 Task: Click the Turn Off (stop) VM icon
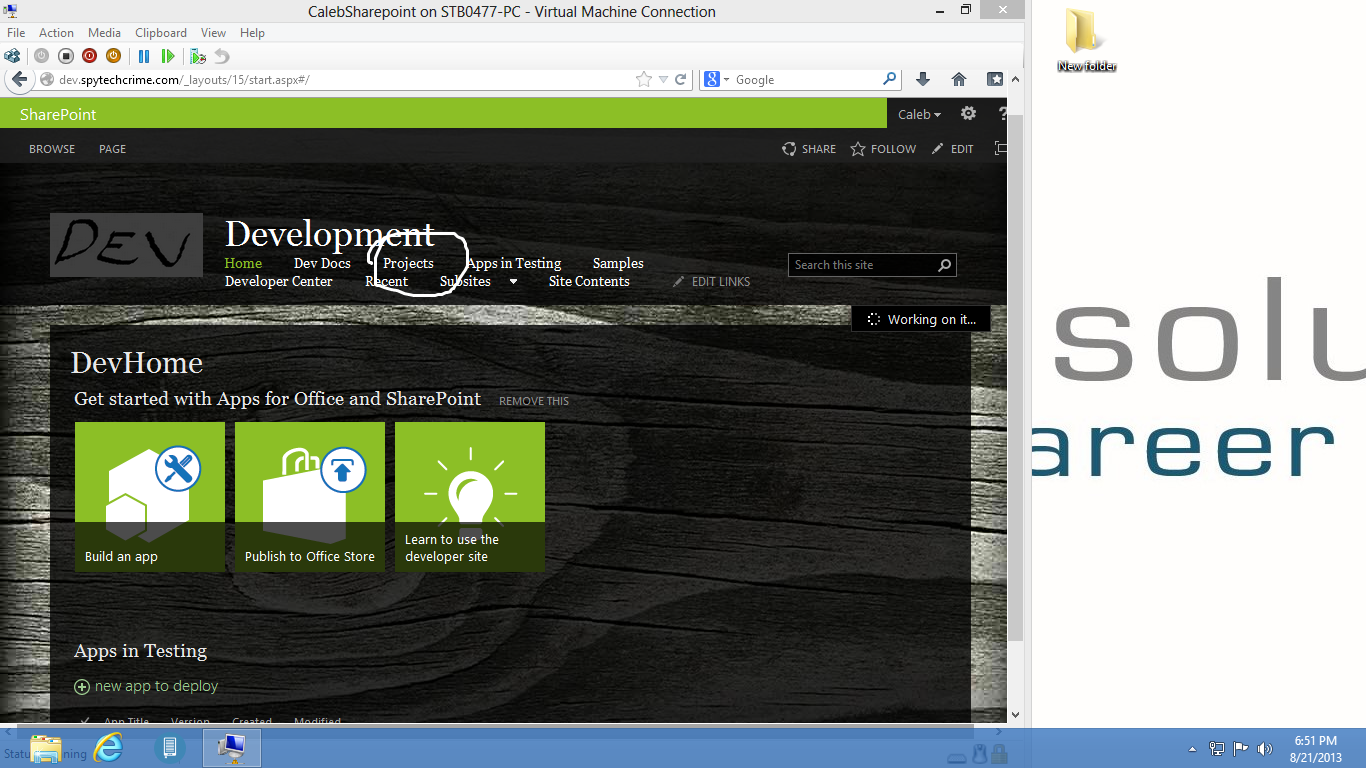[x=66, y=56]
